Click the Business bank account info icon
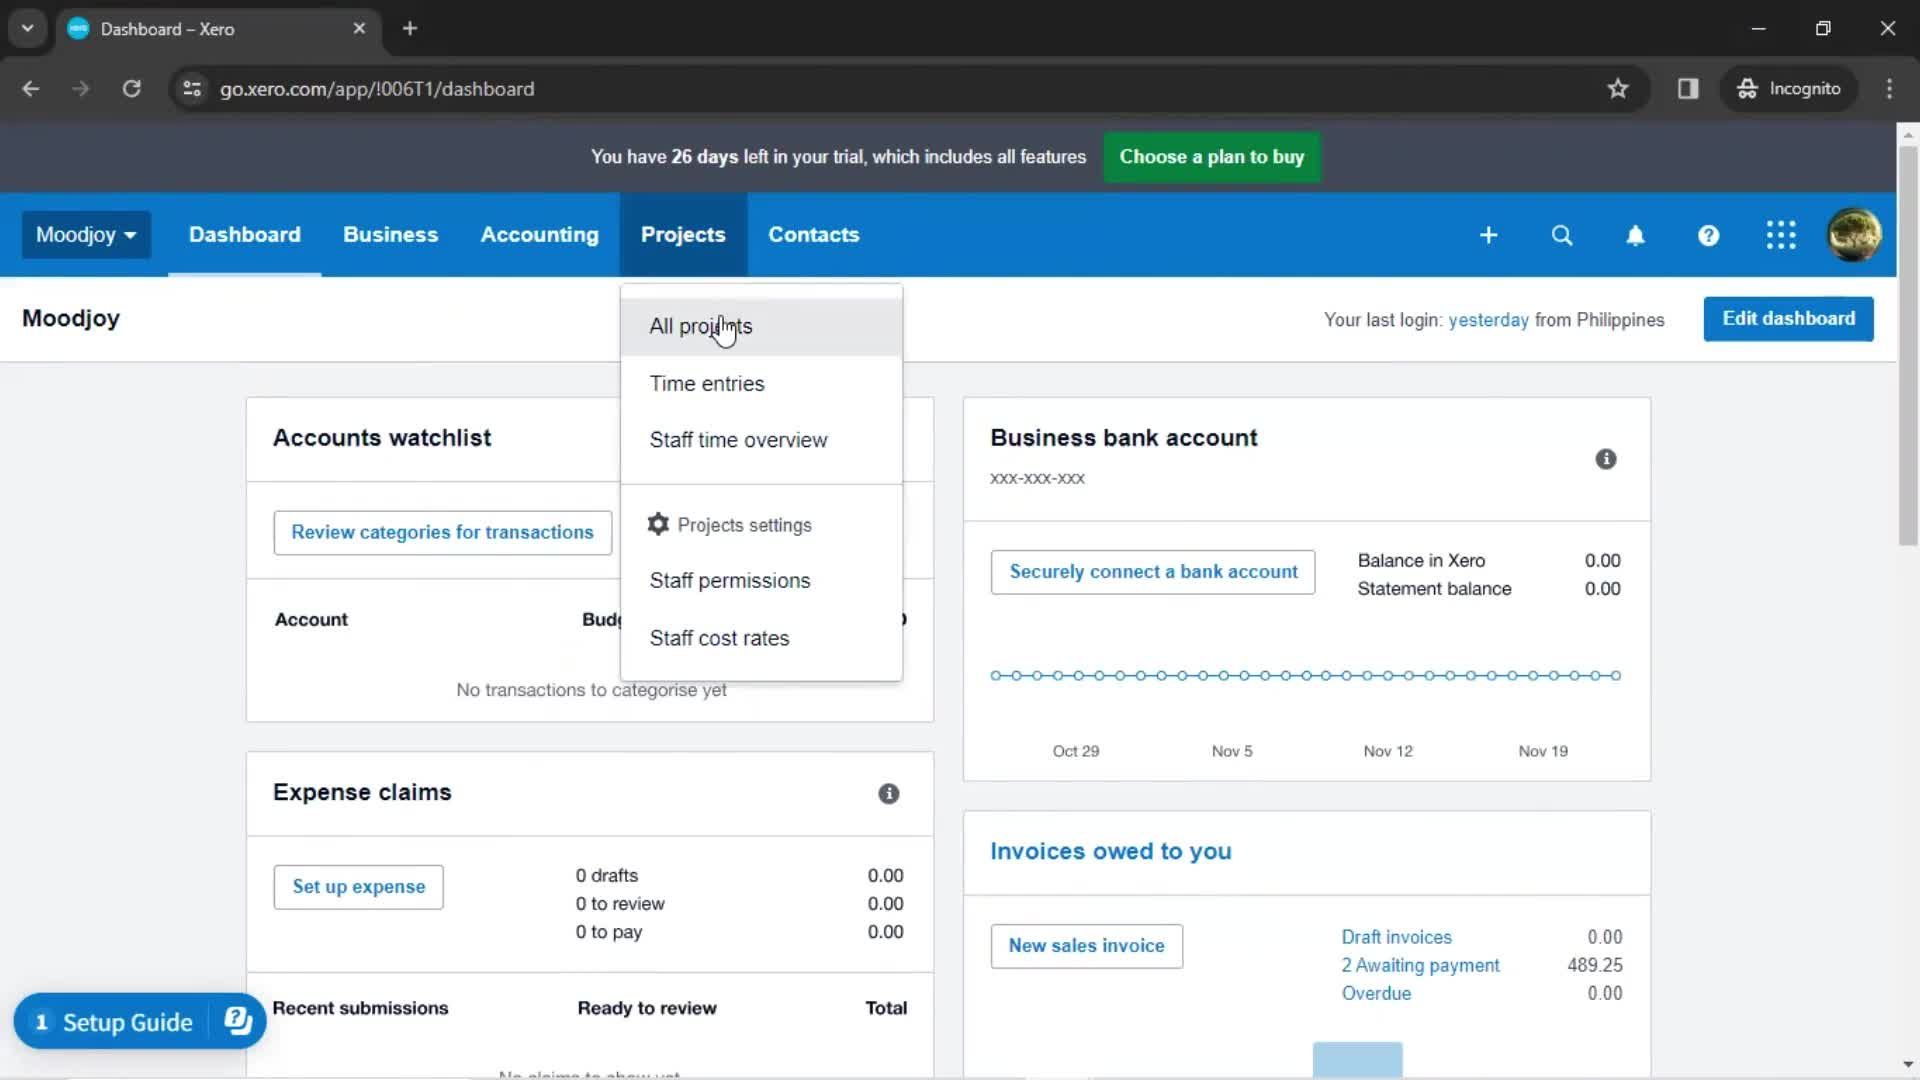 tap(1605, 459)
